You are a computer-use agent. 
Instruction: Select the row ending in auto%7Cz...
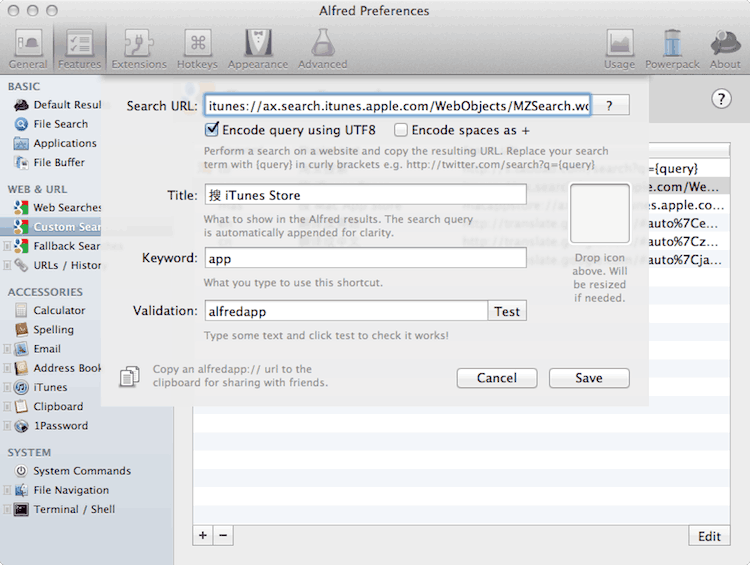pyautogui.click(x=689, y=242)
